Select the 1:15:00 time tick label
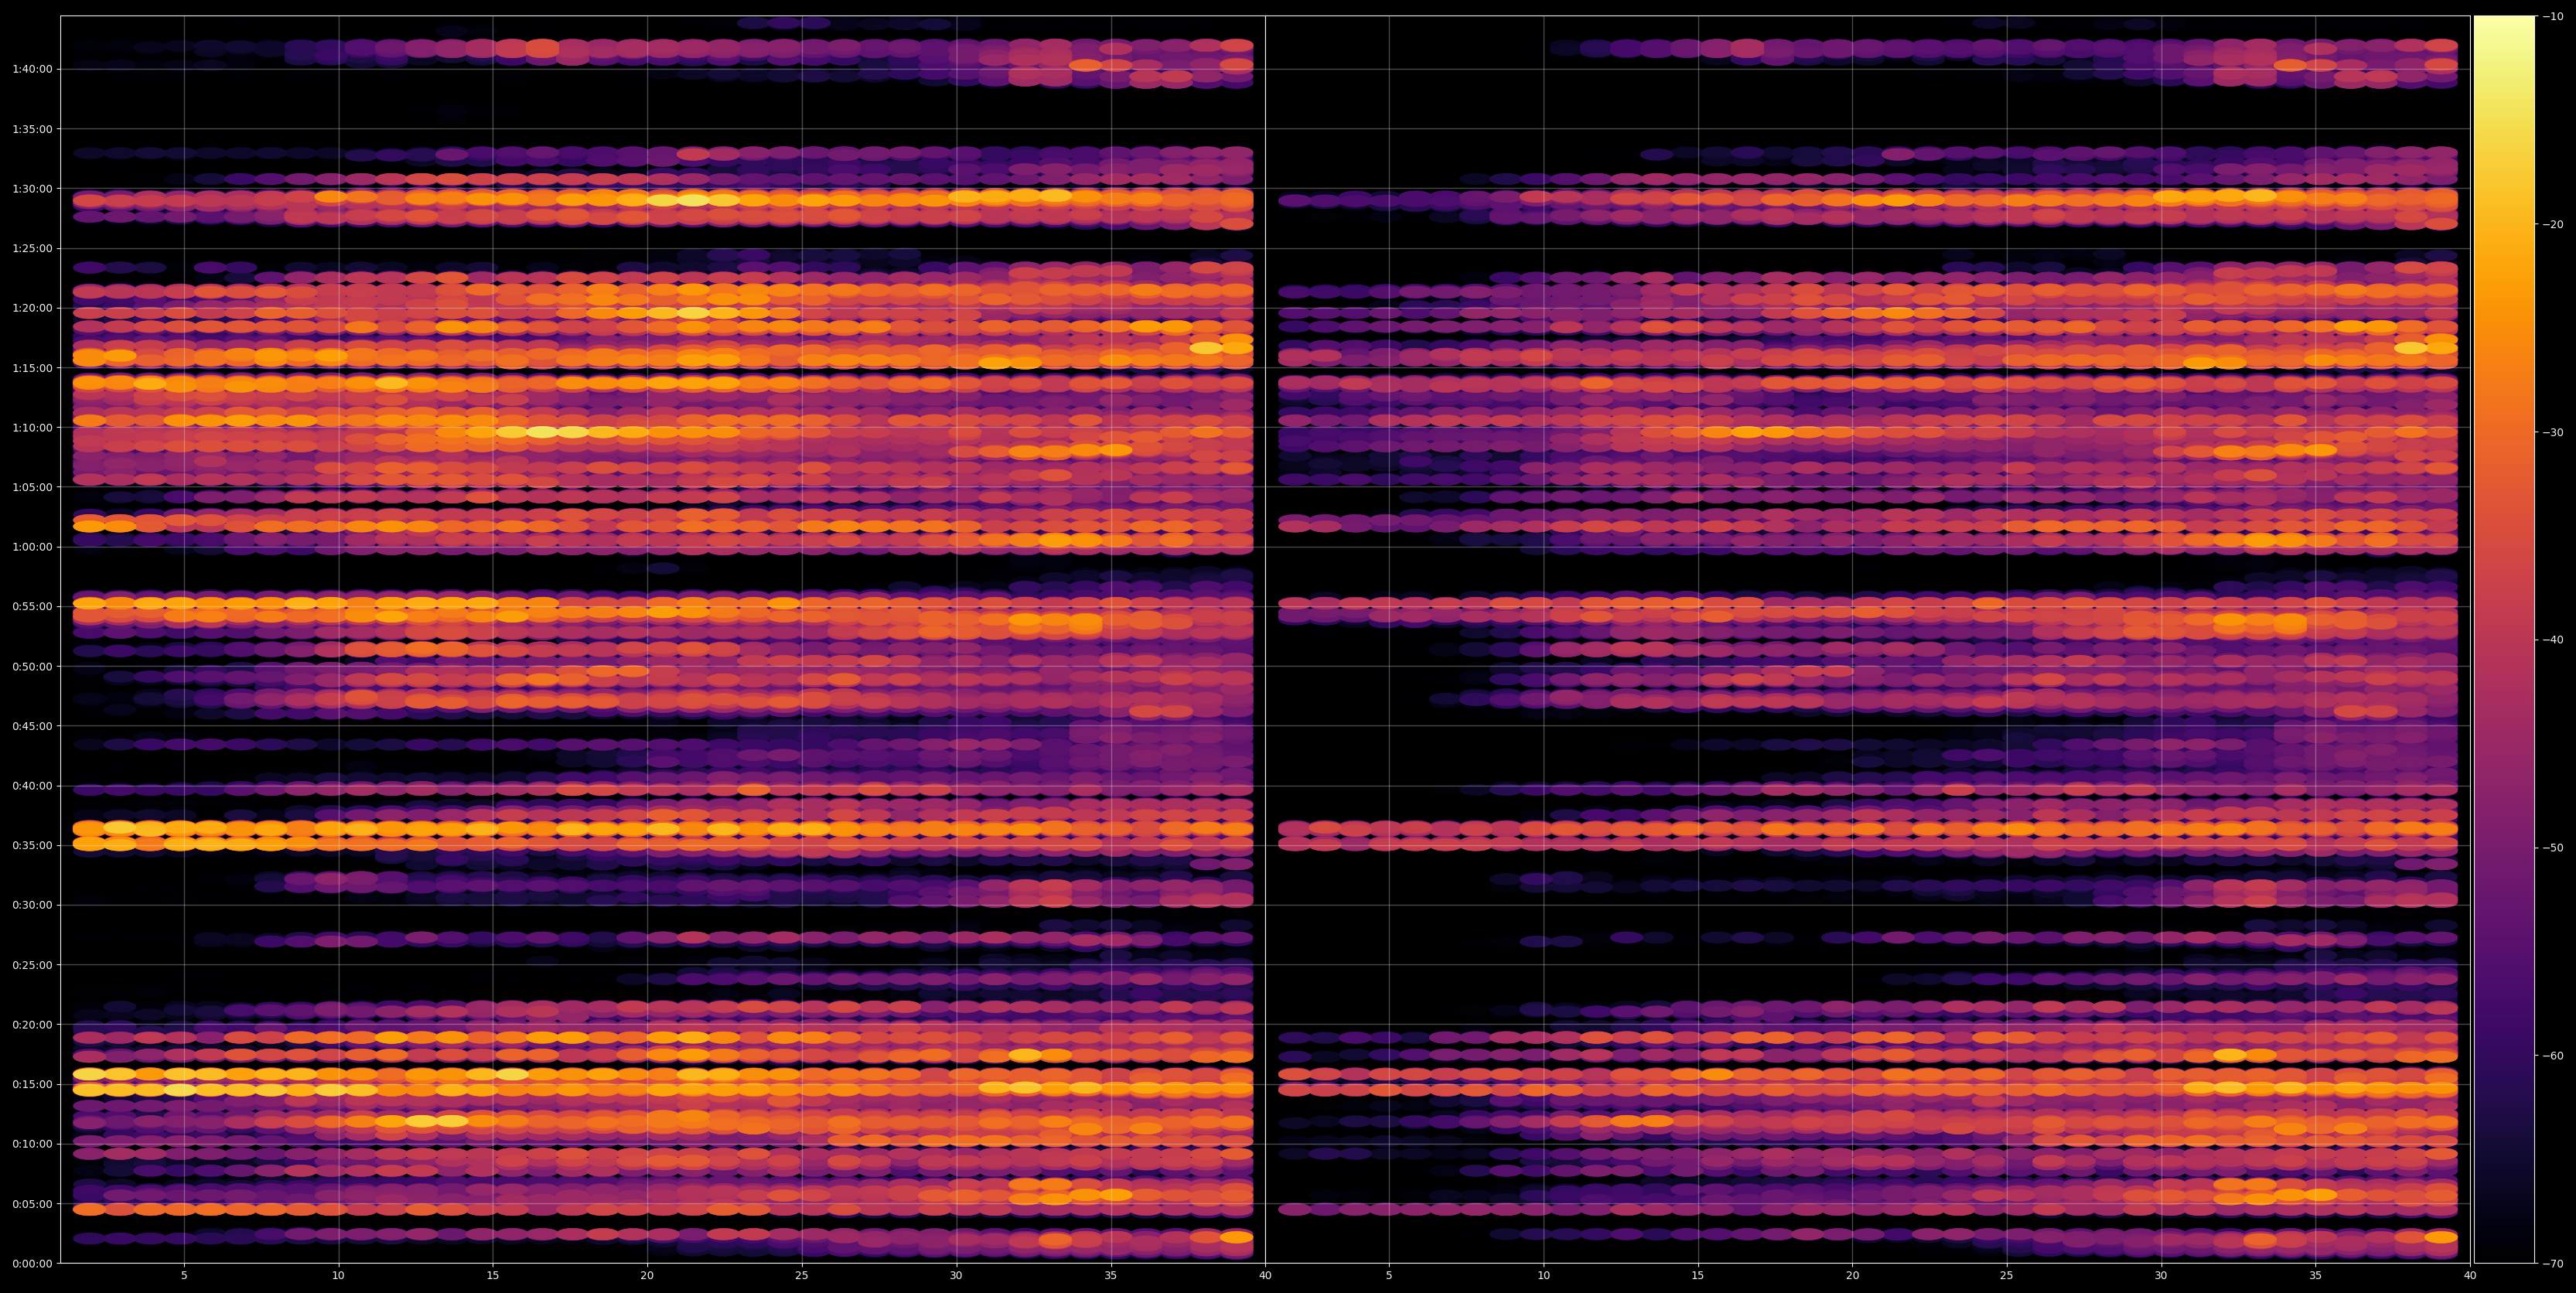Image resolution: width=2576 pixels, height=1293 pixels. click(33, 368)
